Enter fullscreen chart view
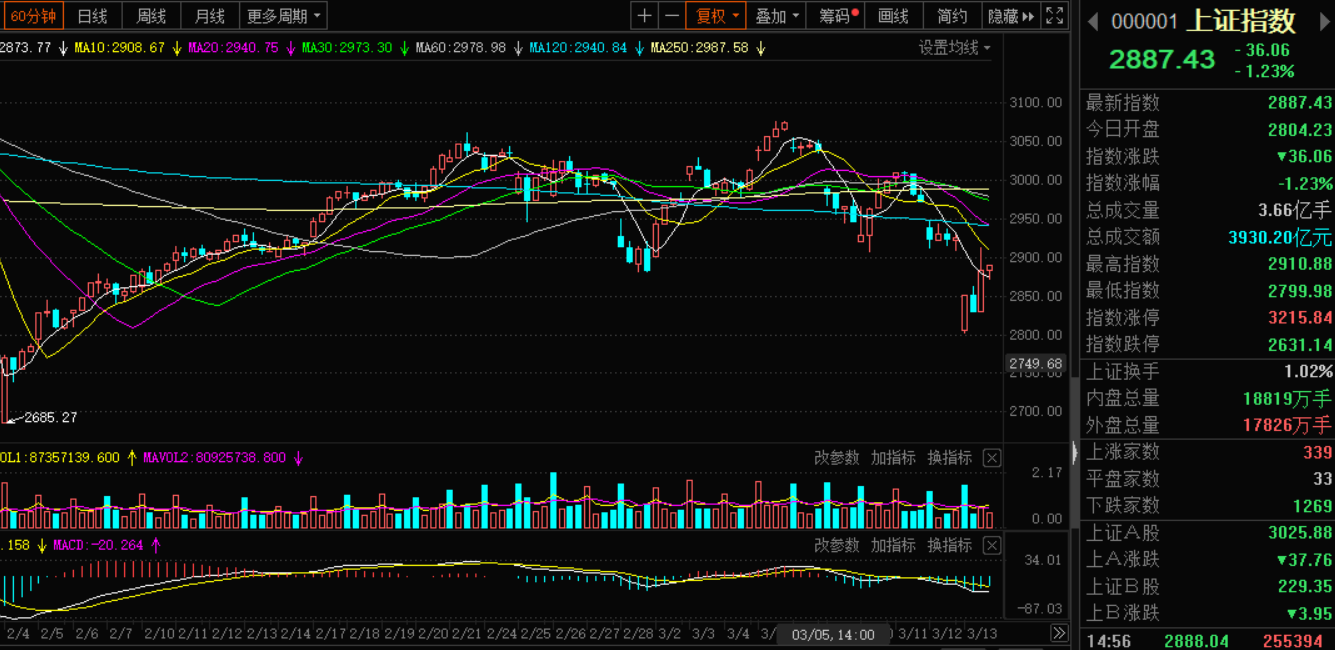This screenshot has height=650, width=1335. [1055, 16]
